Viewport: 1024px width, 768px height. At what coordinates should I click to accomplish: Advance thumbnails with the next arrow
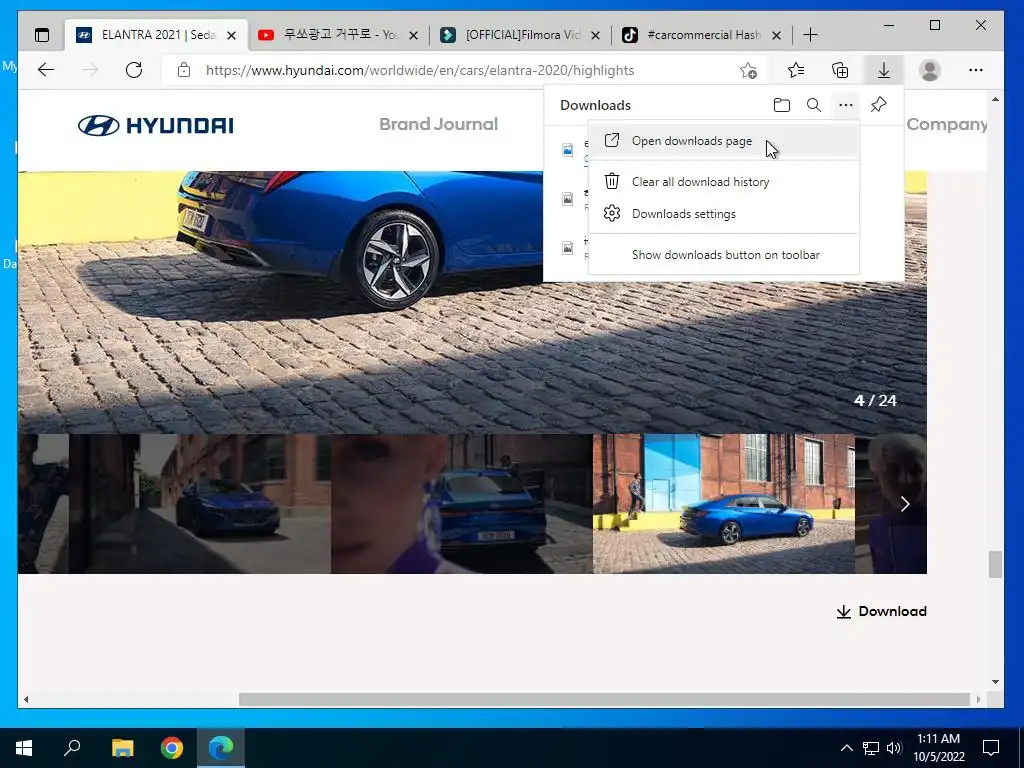pyautogui.click(x=904, y=504)
